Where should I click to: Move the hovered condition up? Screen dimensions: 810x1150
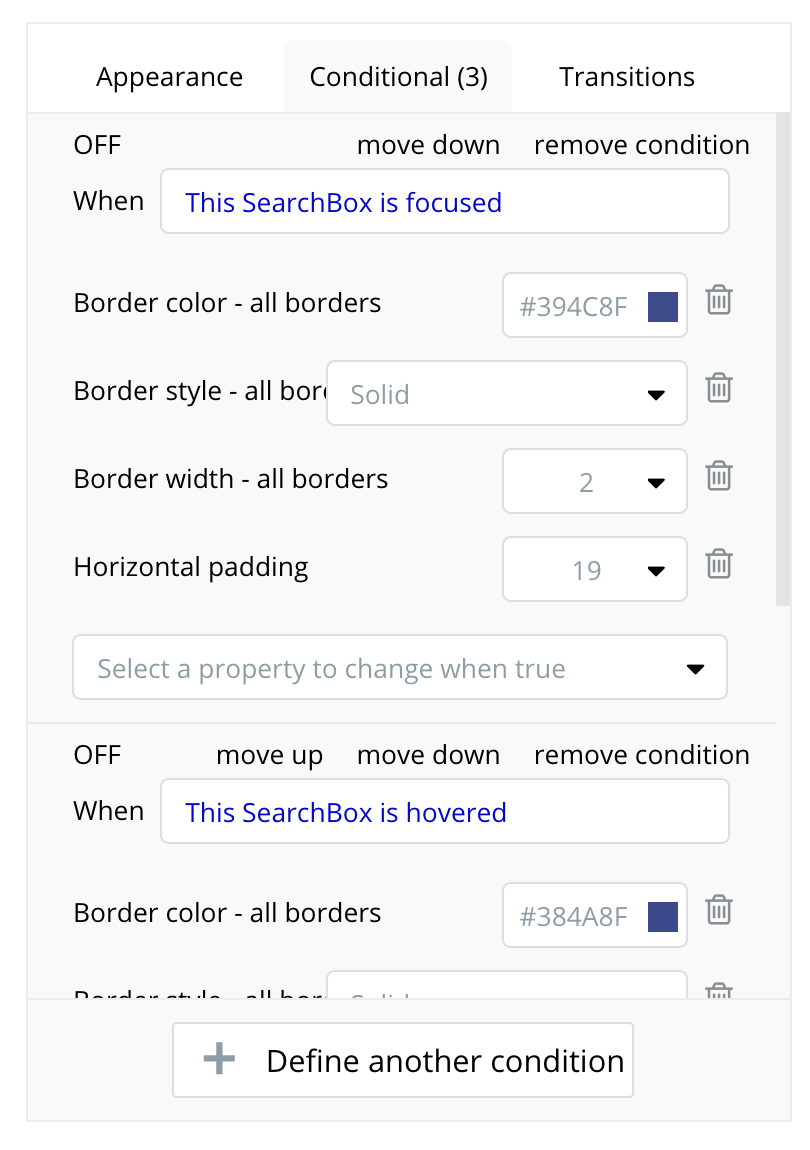269,756
